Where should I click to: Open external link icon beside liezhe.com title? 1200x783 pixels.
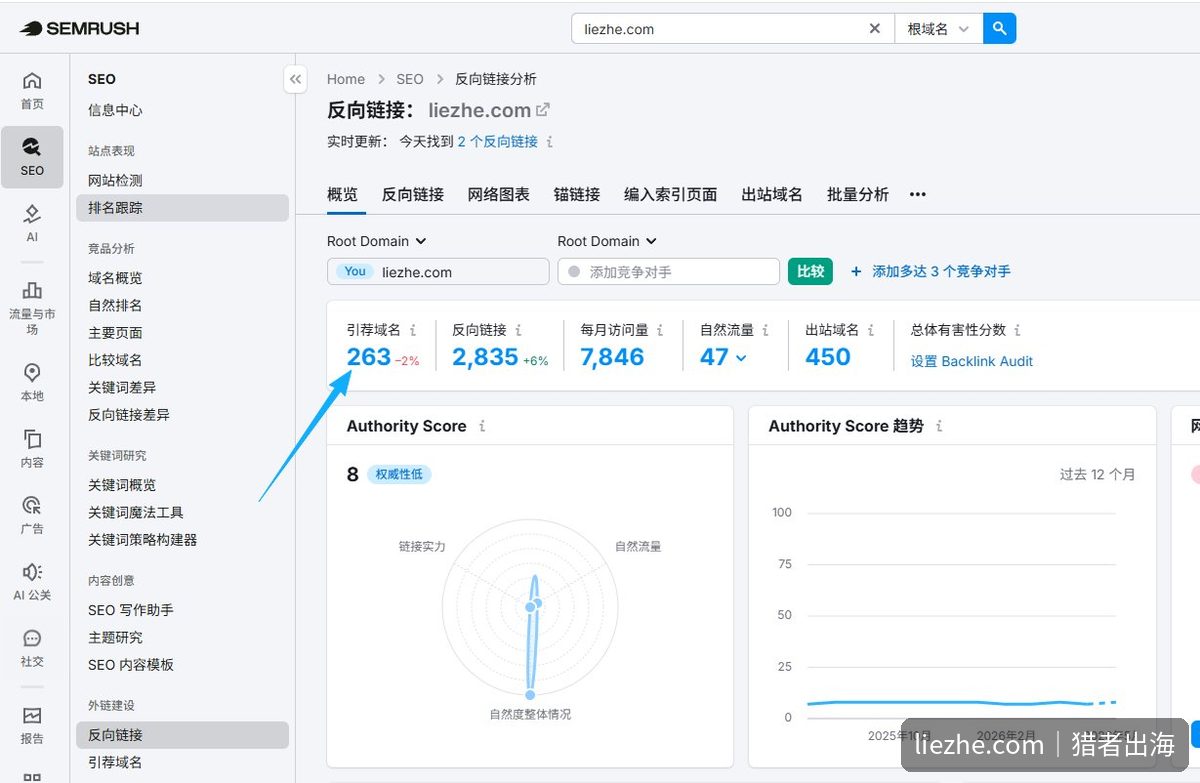[543, 110]
